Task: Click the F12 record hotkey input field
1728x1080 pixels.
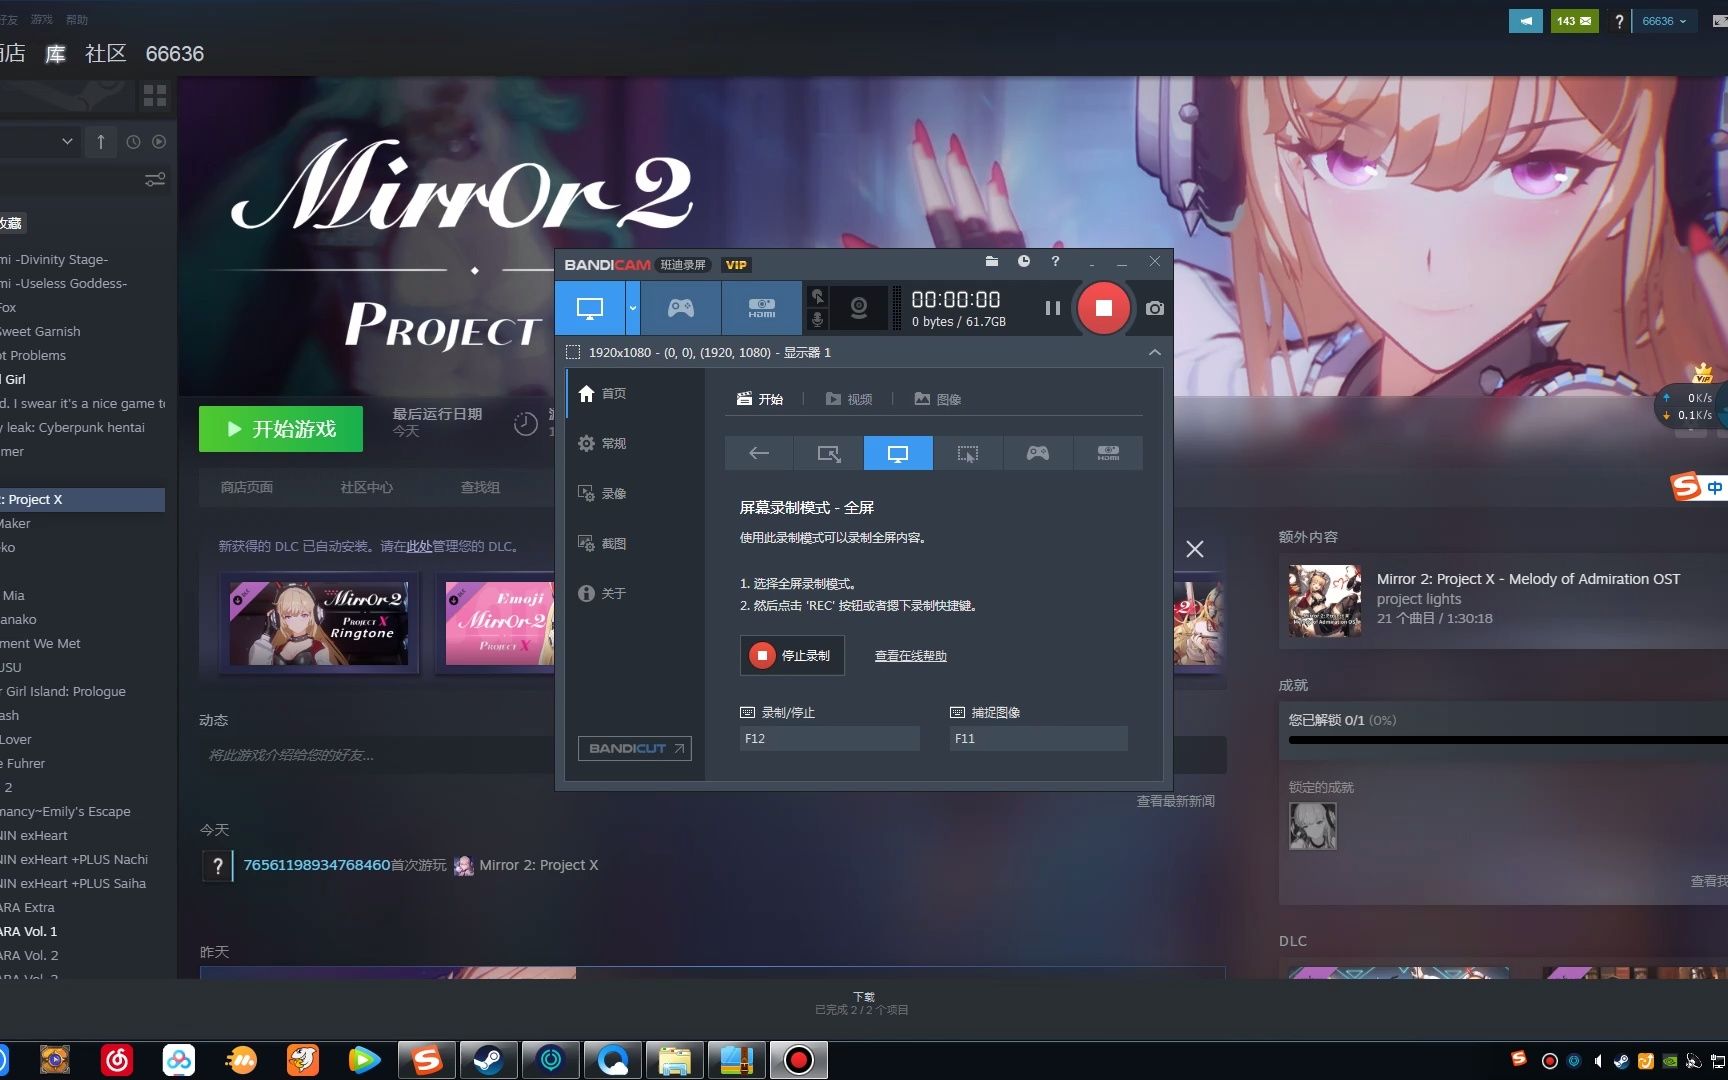Action: click(828, 738)
